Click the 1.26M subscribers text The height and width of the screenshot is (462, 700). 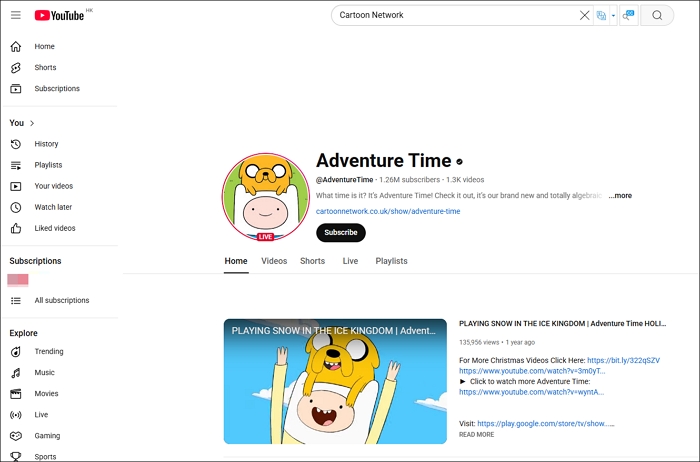[409, 180]
